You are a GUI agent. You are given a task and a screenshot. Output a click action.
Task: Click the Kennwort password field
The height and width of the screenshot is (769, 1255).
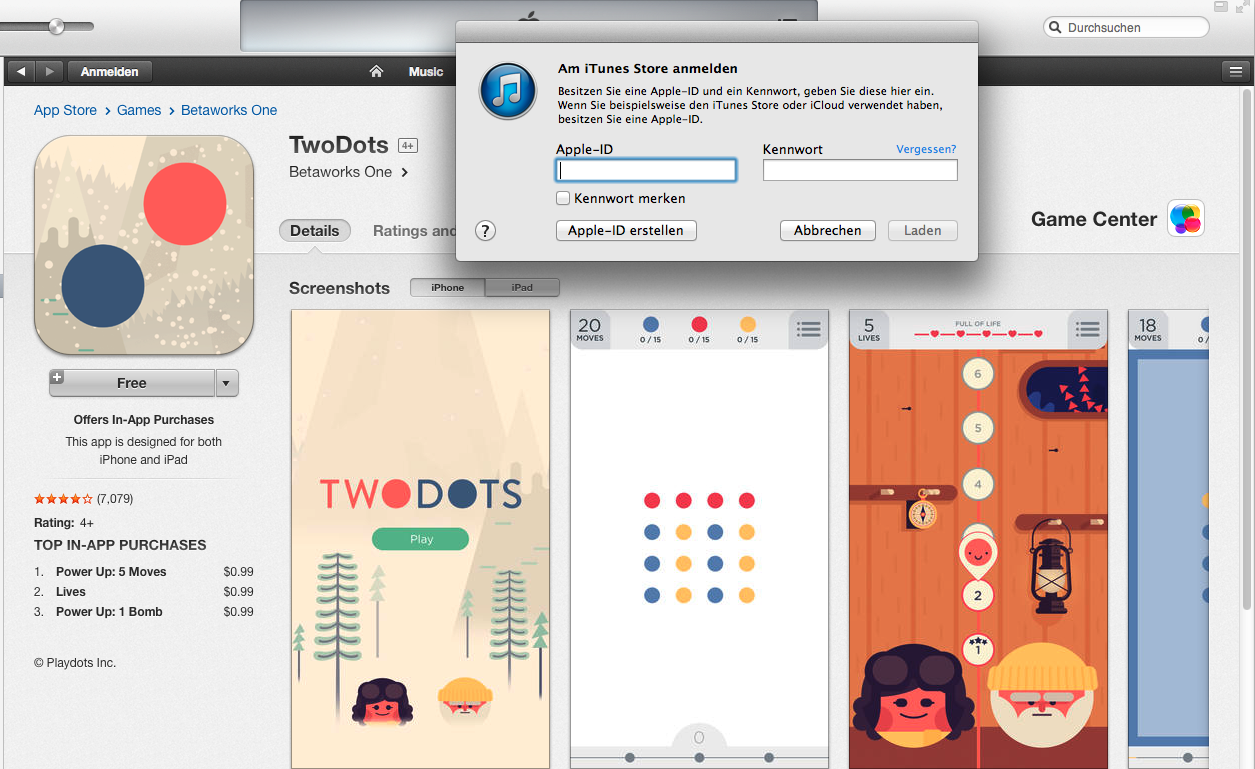click(860, 170)
